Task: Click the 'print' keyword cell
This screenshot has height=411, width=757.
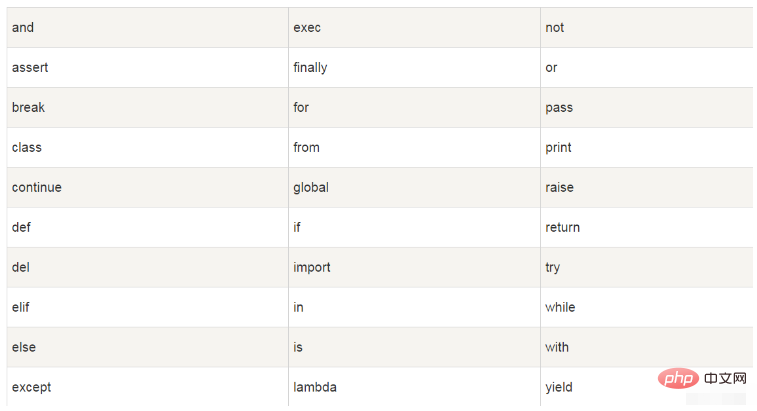Action: tap(646, 148)
